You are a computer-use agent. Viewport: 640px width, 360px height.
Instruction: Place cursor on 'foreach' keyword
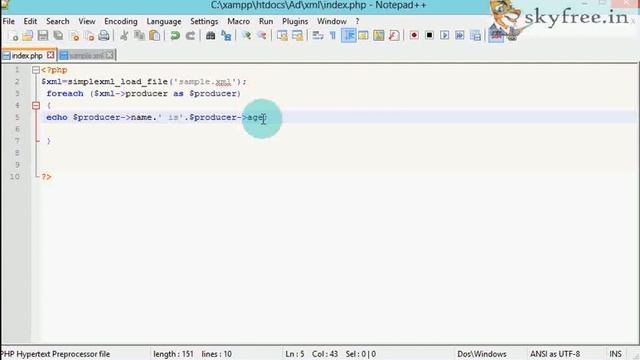pos(65,93)
